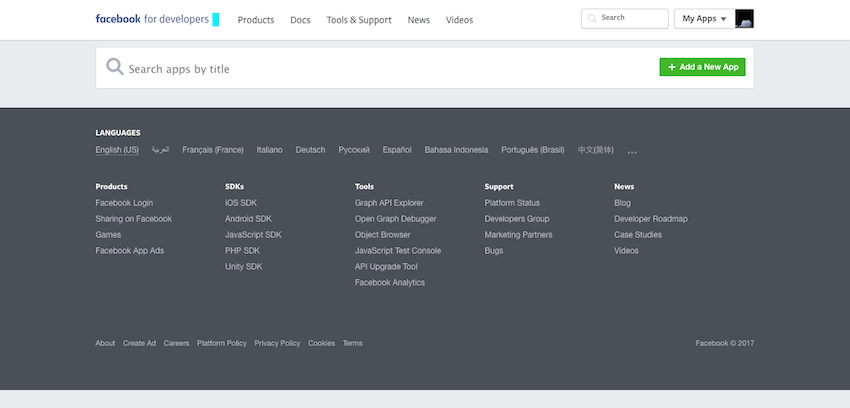Click the Add a New App button
The height and width of the screenshot is (408, 850).
point(702,67)
